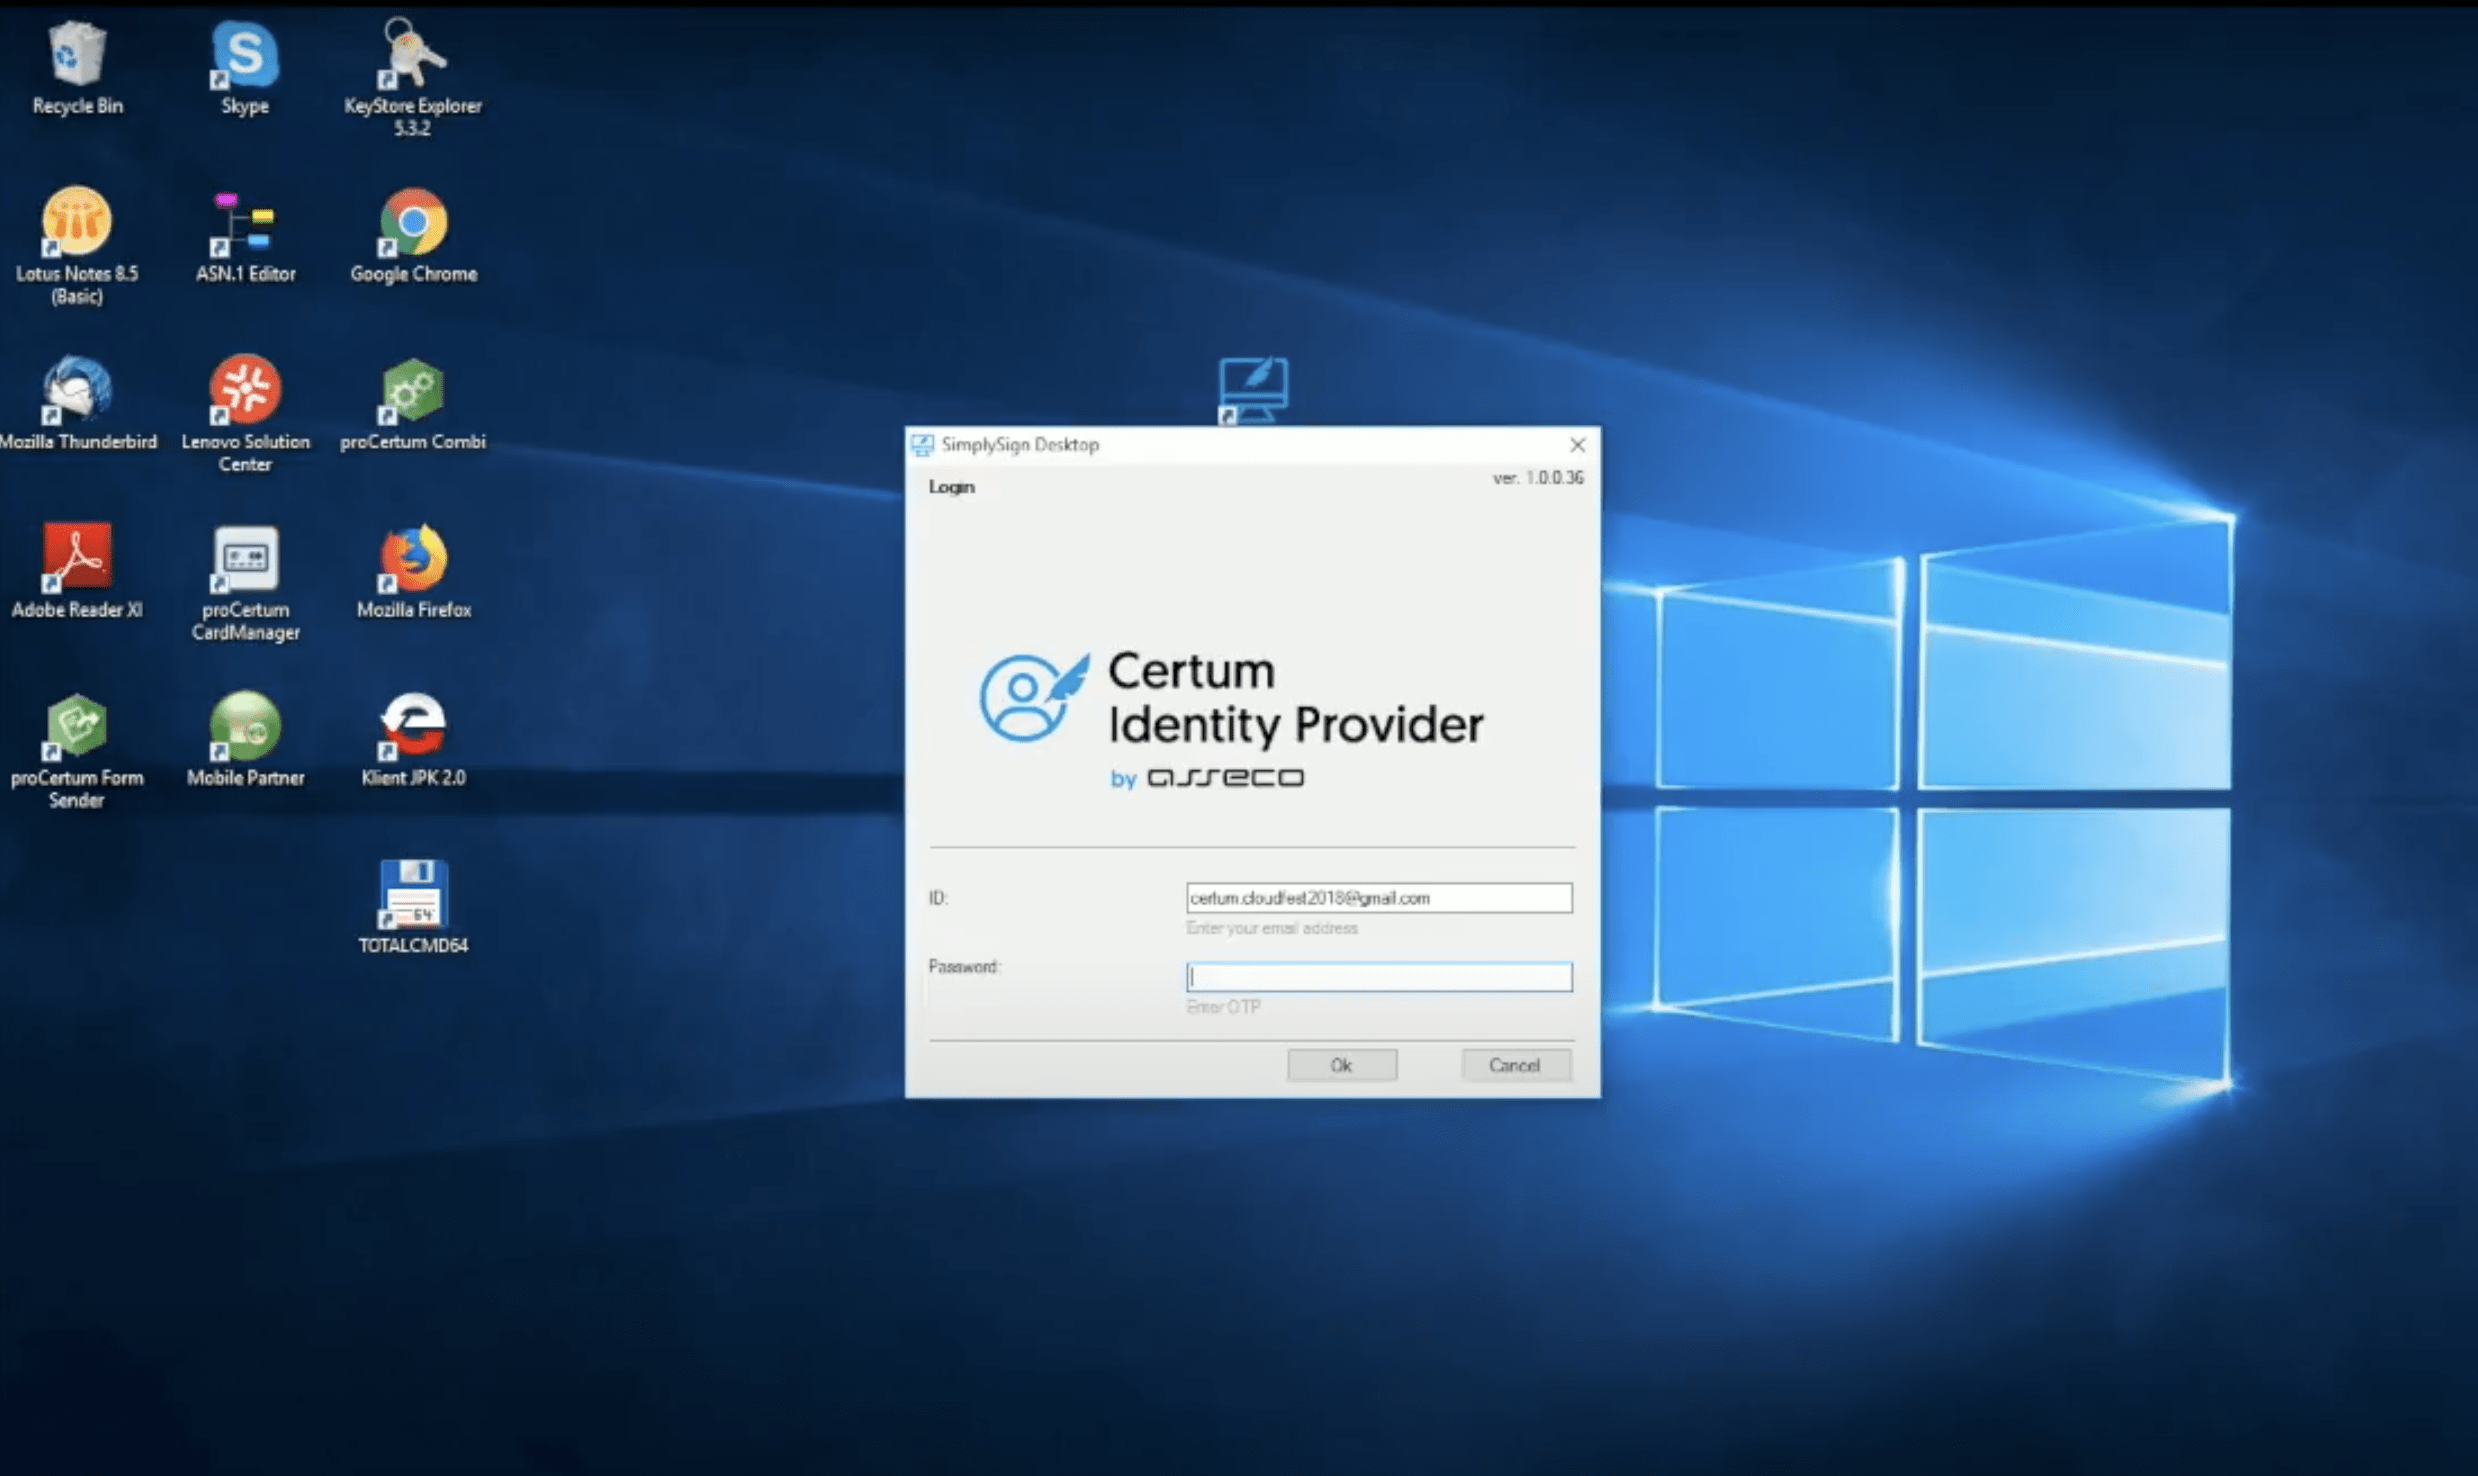The width and height of the screenshot is (2478, 1476).
Task: Select the SimplySign desktop shortcut above the dialog
Action: pyautogui.click(x=1252, y=390)
